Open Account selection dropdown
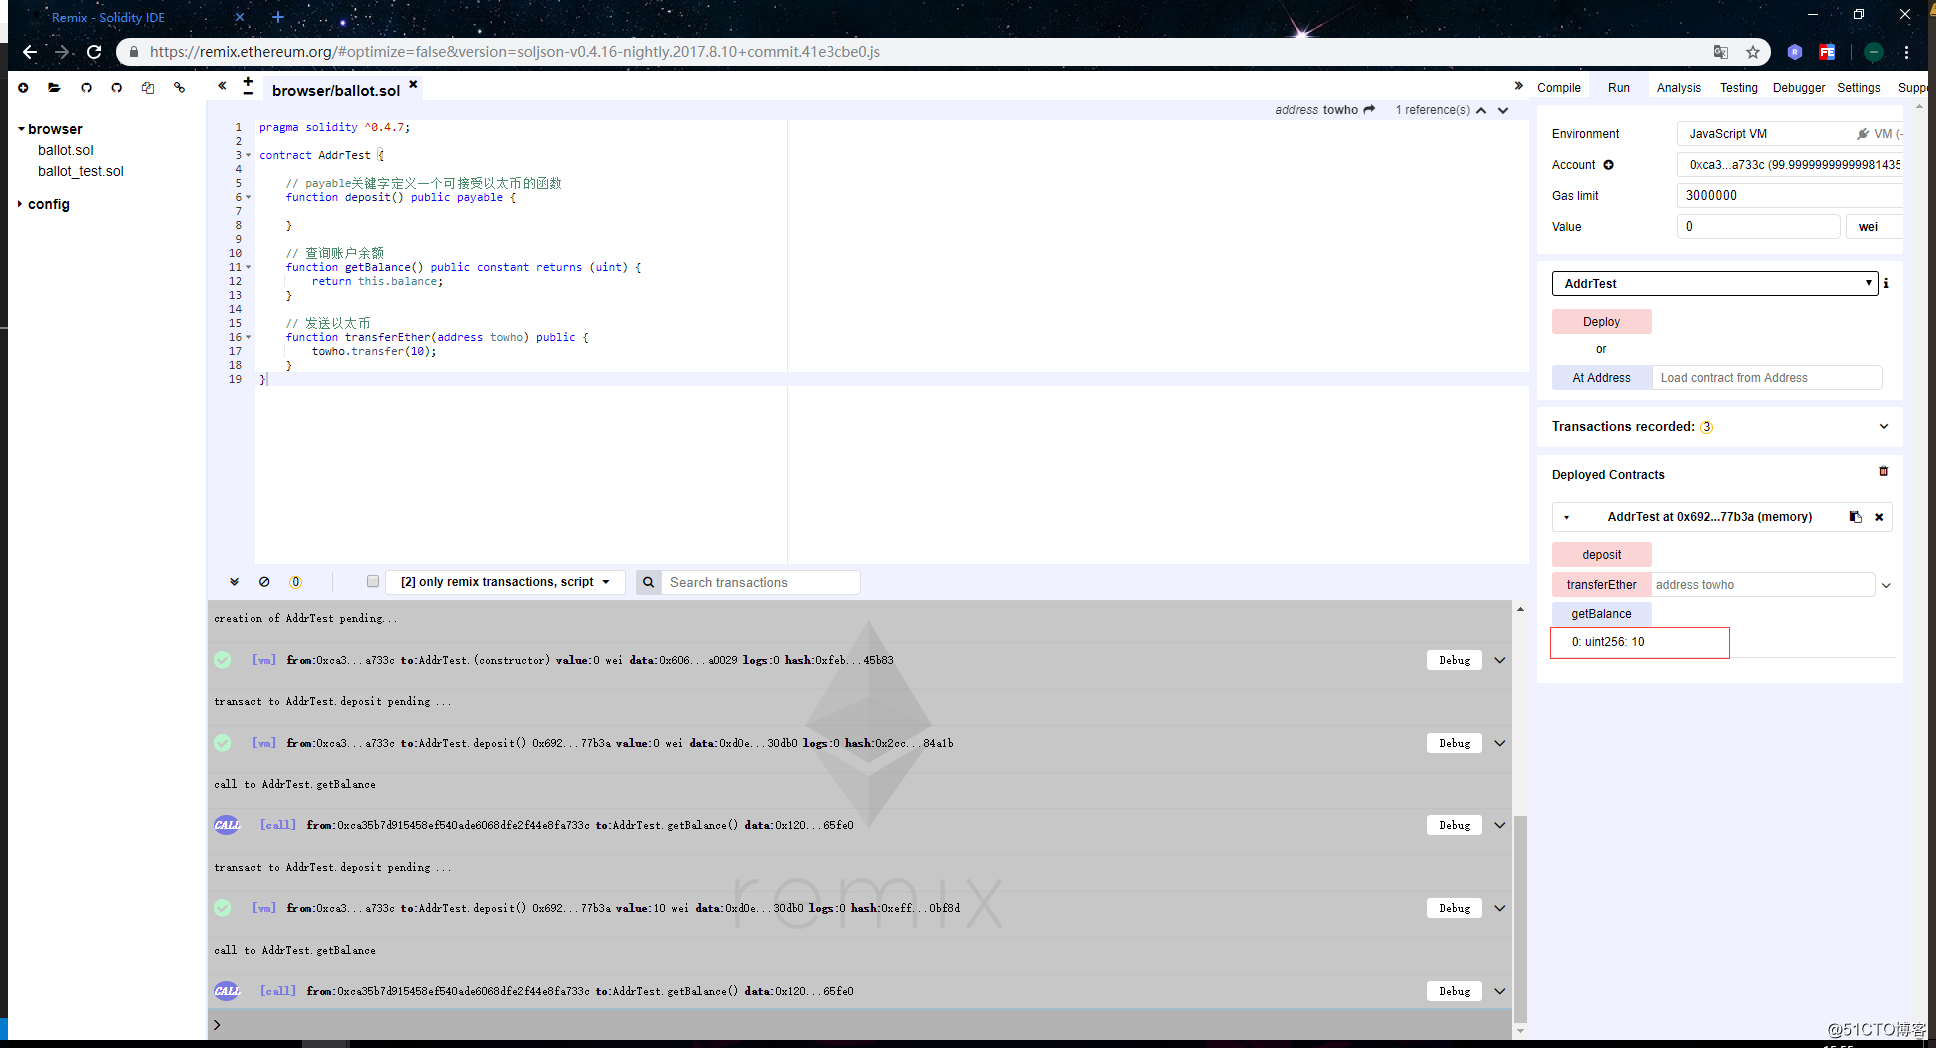Viewport: 1936px width, 1048px height. pos(1790,165)
